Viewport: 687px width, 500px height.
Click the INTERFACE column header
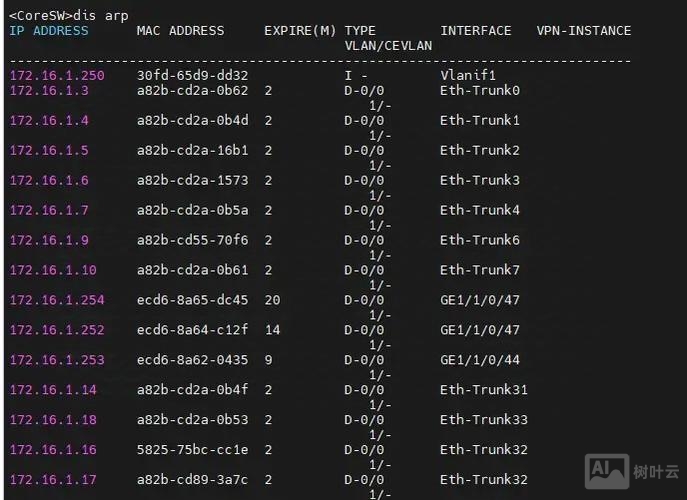pyautogui.click(x=475, y=31)
